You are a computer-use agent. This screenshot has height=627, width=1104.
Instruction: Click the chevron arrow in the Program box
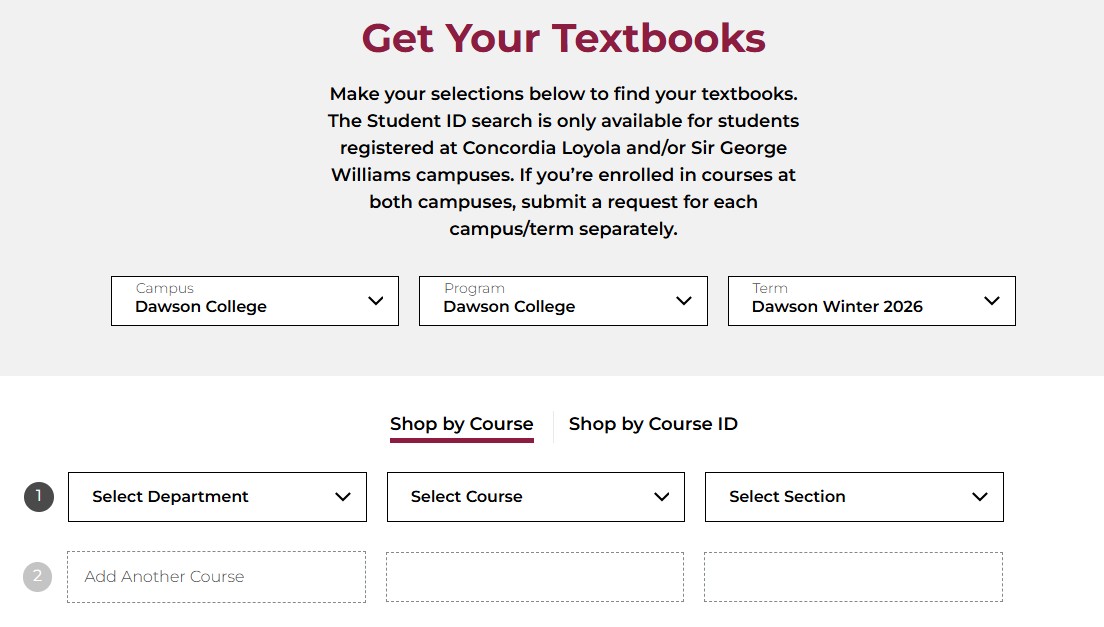click(684, 301)
